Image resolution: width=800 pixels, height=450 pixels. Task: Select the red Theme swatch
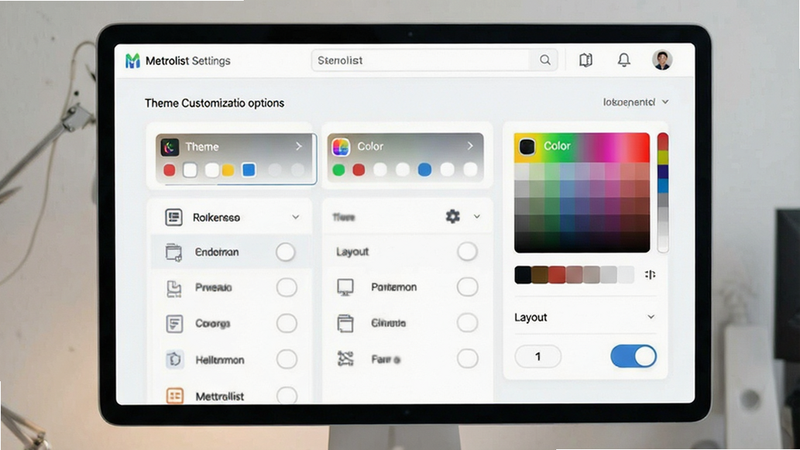tap(169, 170)
